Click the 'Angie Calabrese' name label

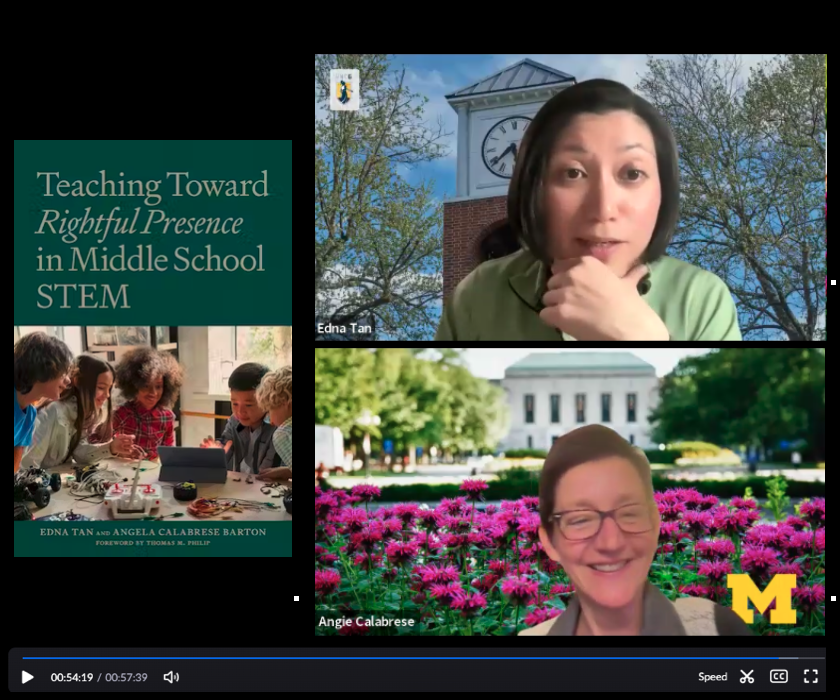pyautogui.click(x=366, y=621)
